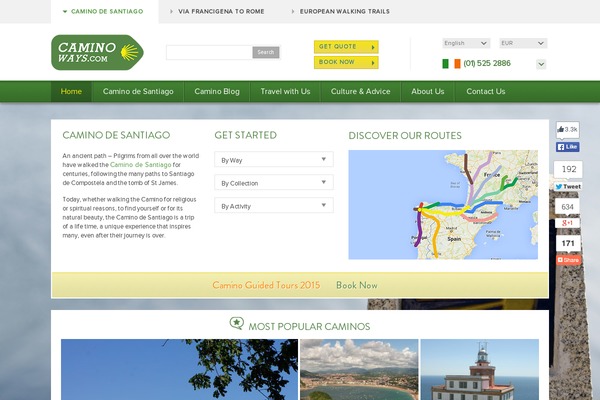
Task: Go to Home menu item
Action: (71, 91)
